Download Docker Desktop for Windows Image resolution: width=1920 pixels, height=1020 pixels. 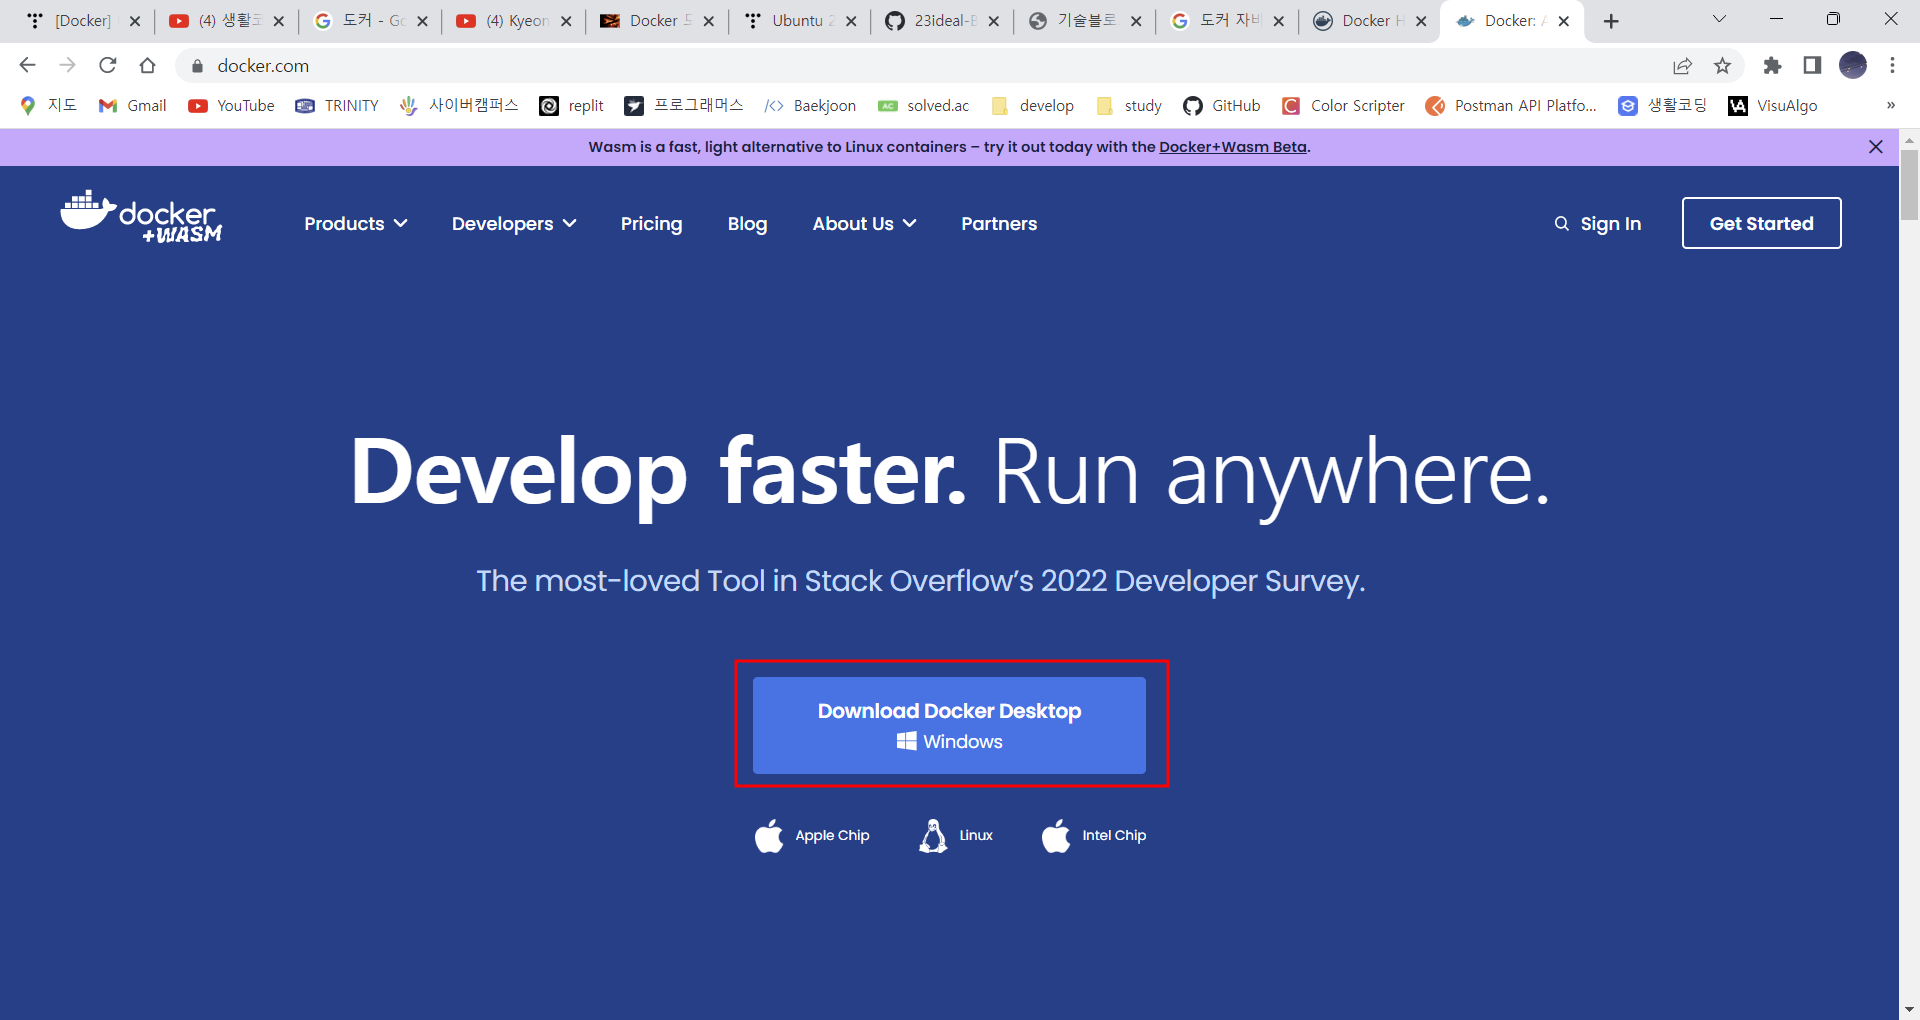[x=949, y=725]
